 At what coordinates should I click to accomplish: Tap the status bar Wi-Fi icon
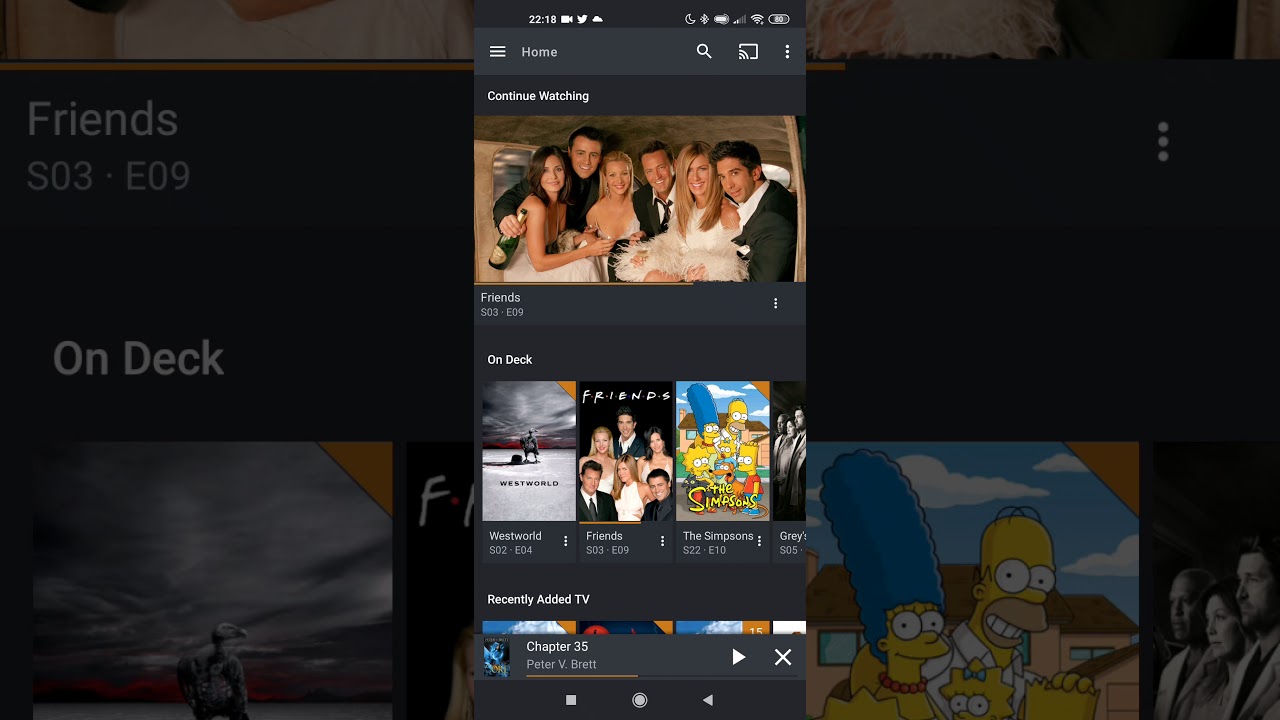(x=757, y=19)
